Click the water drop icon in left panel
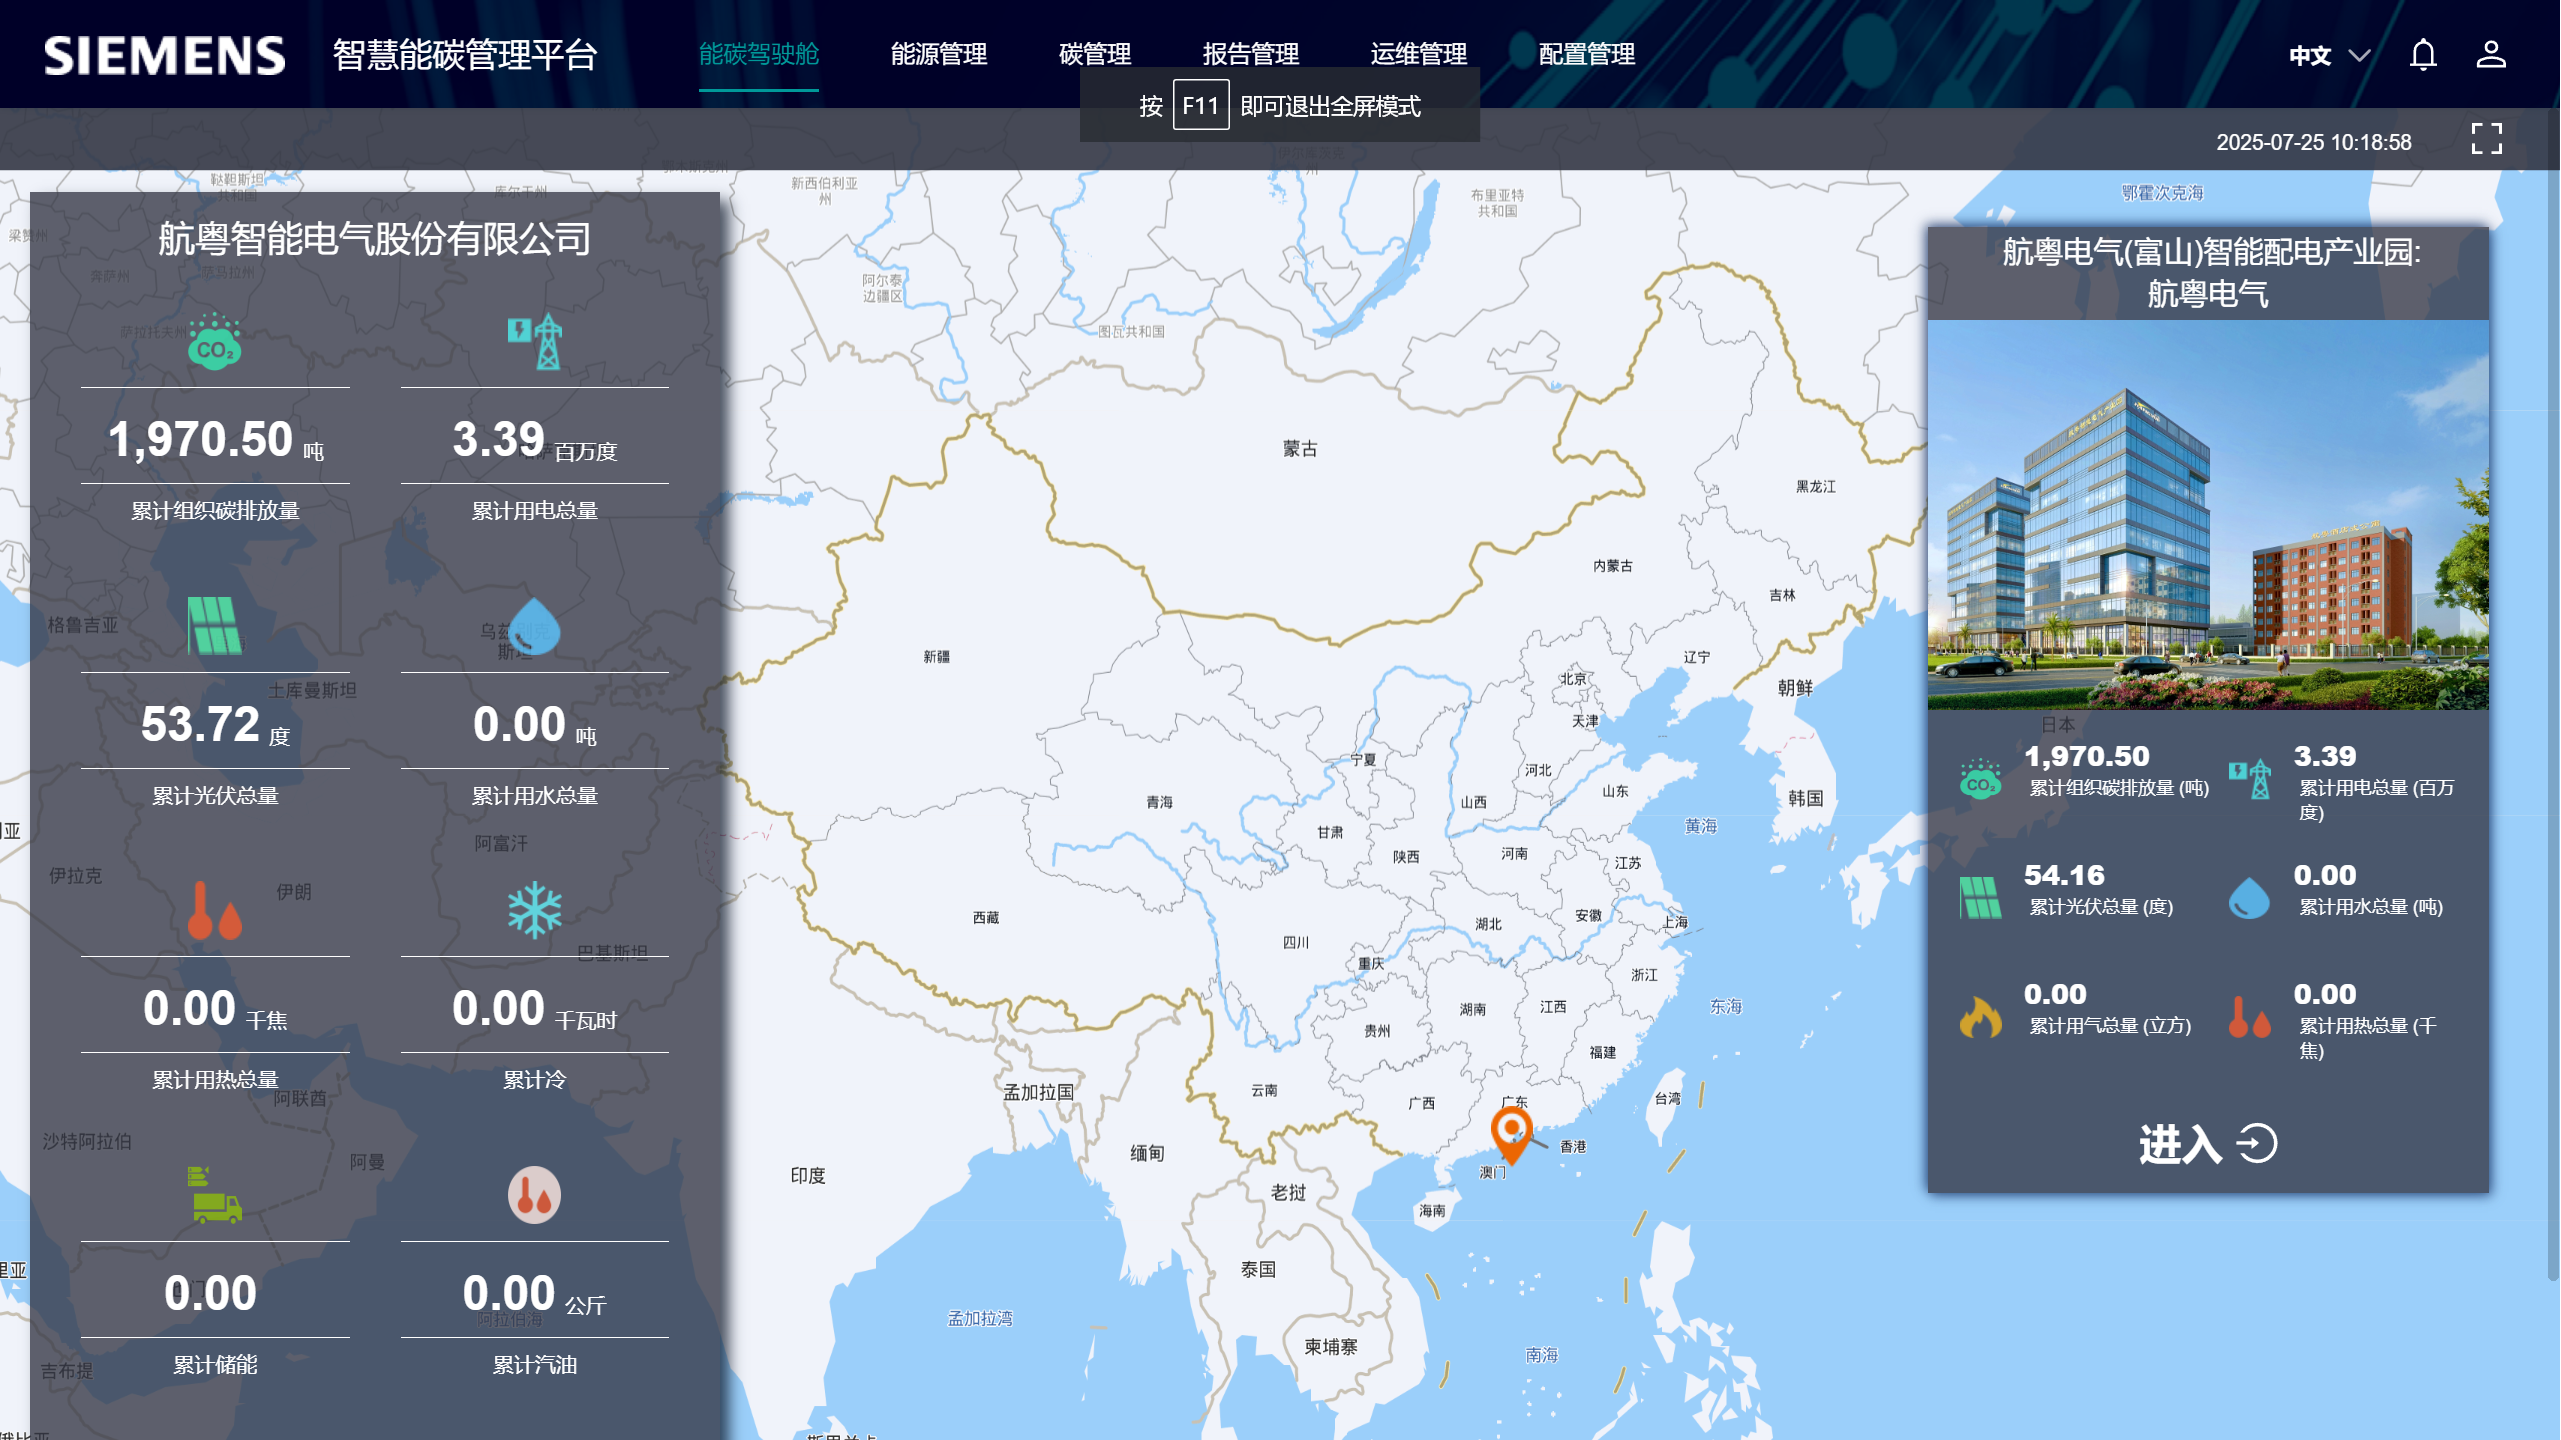This screenshot has height=1440, width=2561. point(535,626)
